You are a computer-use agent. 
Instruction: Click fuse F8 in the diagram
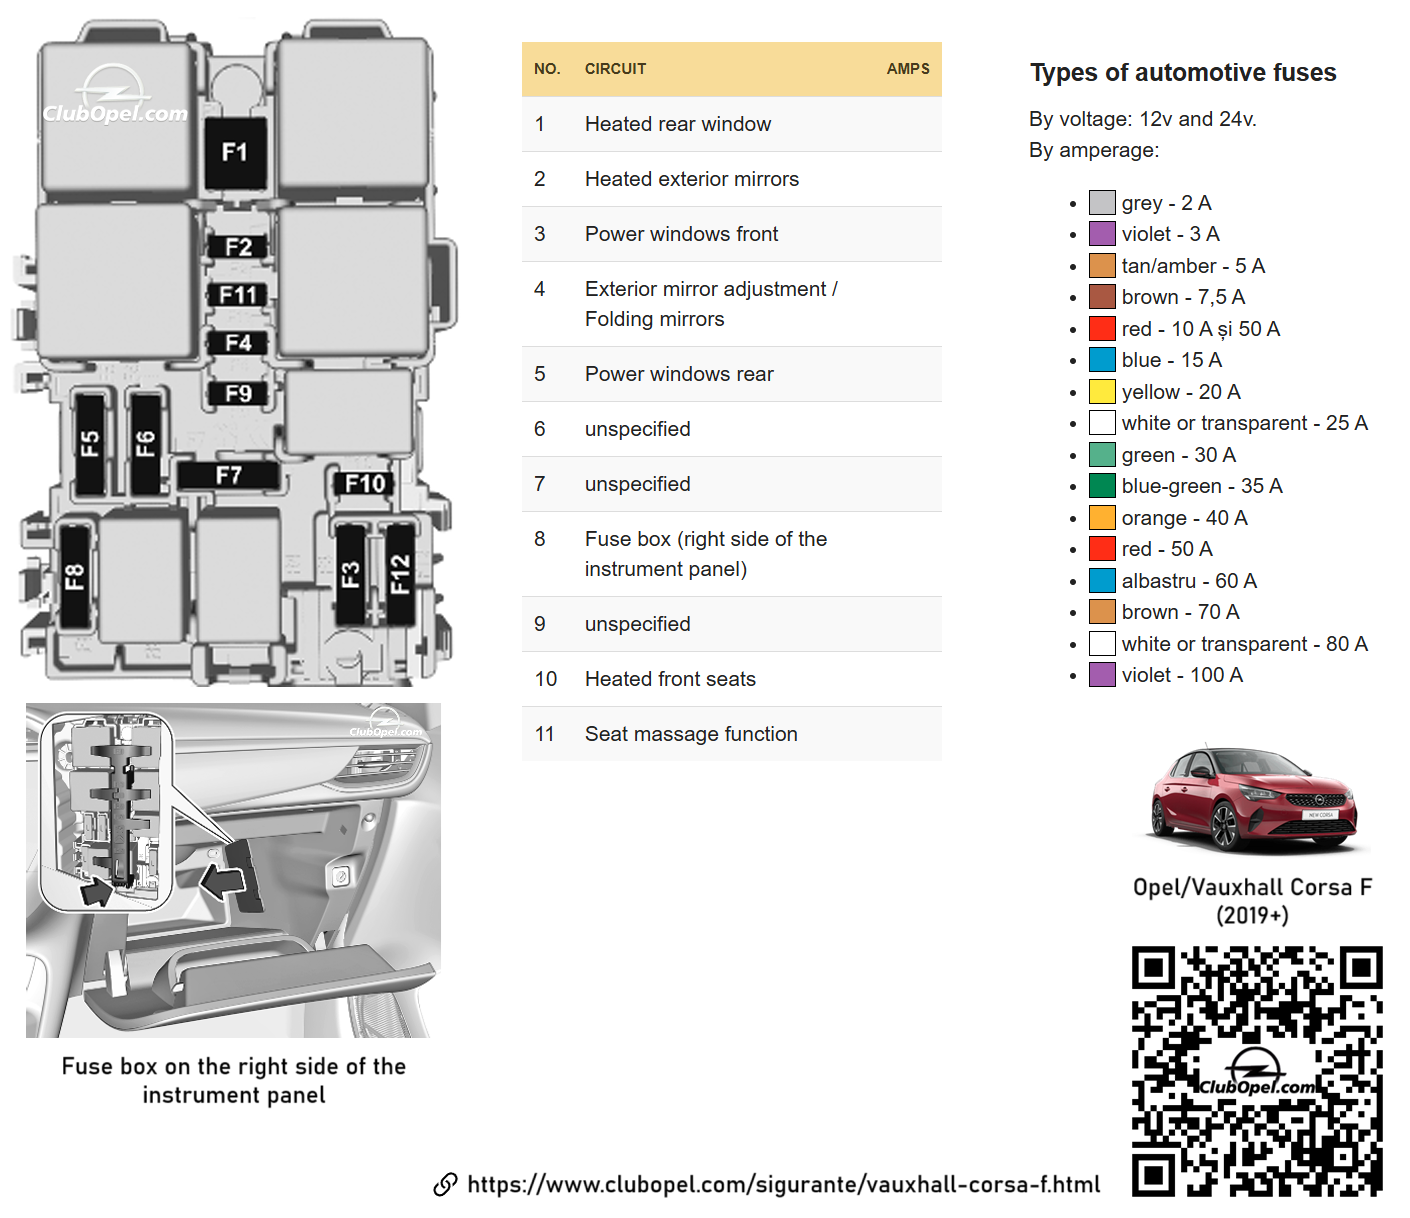[75, 576]
